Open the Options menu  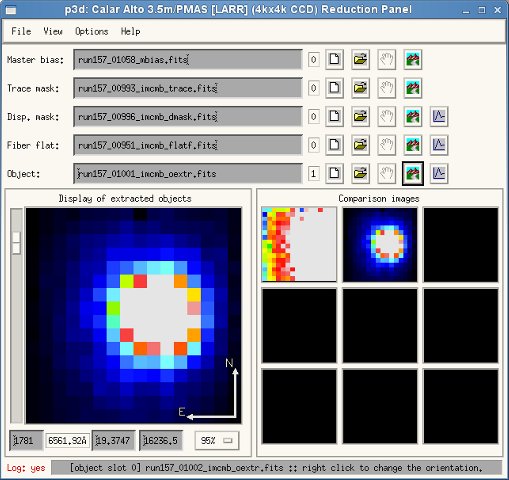pyautogui.click(x=92, y=31)
